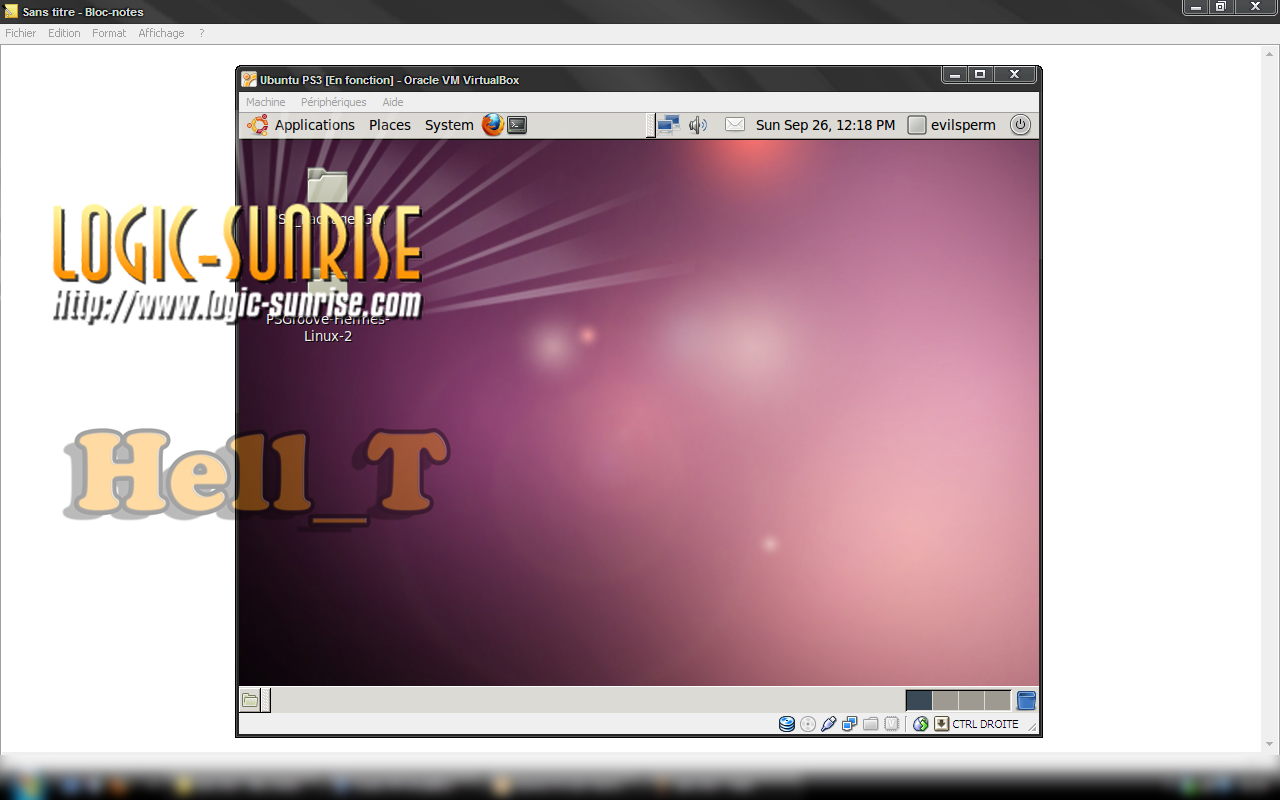
Task: Open the evilsperm user menu
Action: click(952, 125)
